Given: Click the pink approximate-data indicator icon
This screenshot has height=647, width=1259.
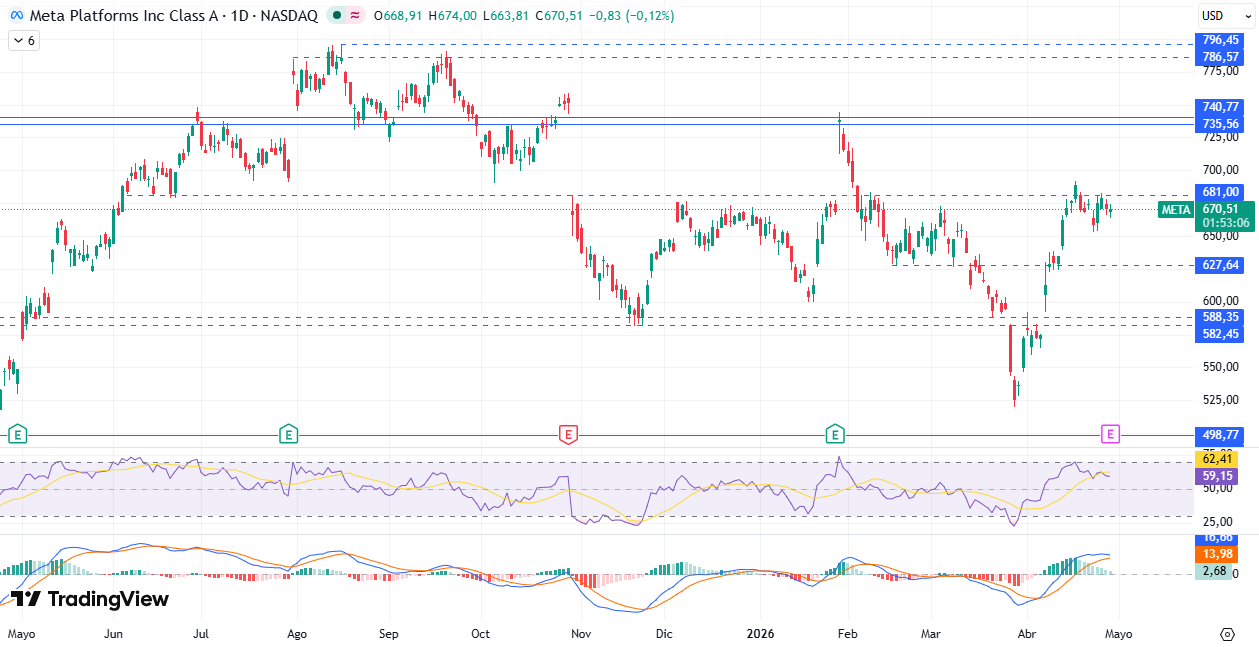Looking at the screenshot, I should click(356, 16).
